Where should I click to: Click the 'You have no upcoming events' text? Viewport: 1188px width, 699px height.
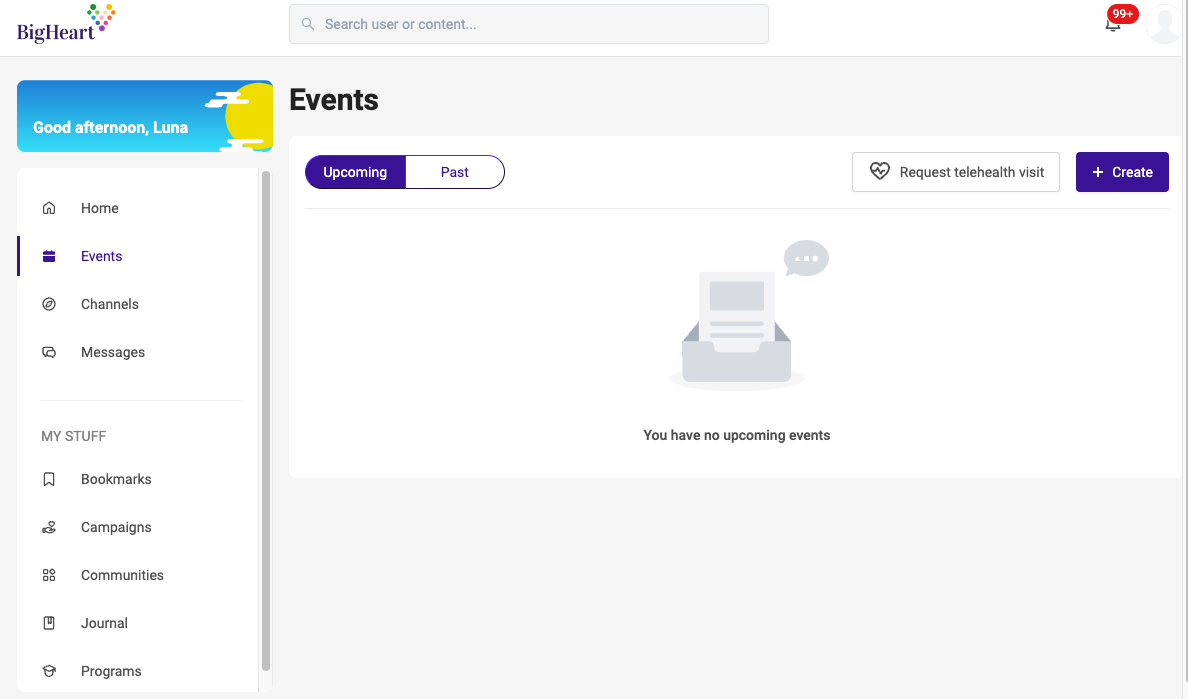[736, 435]
